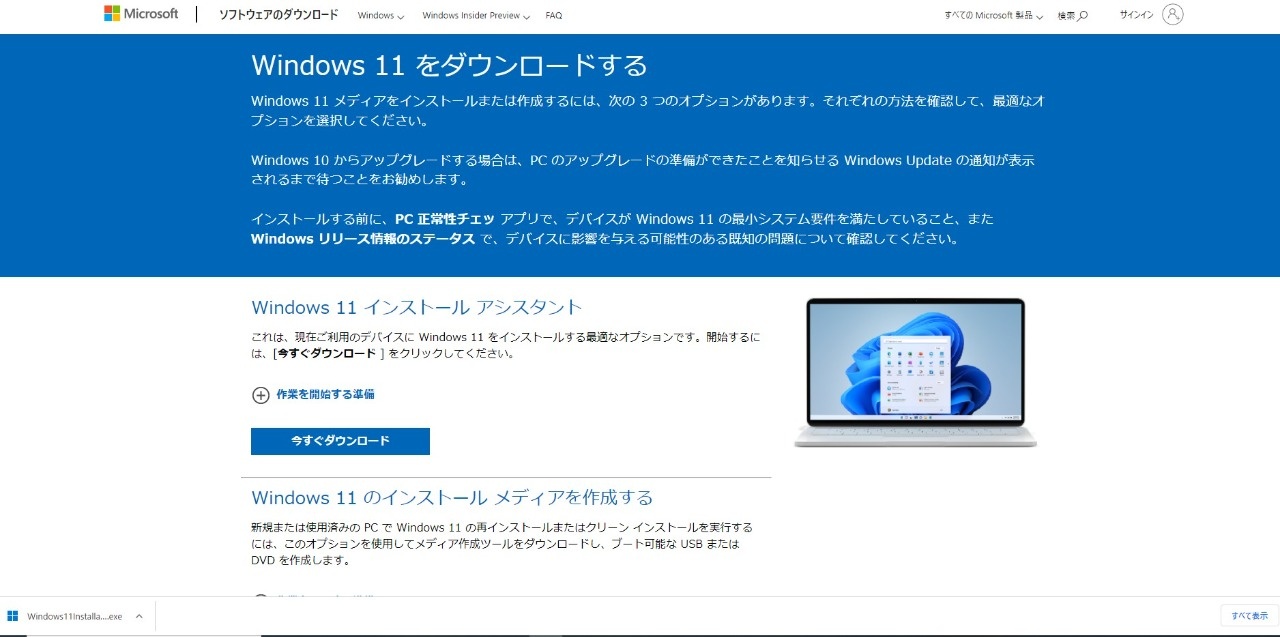The height and width of the screenshot is (637, 1280).
Task: Expand 作業を開始する準備 section
Action: pos(313,395)
